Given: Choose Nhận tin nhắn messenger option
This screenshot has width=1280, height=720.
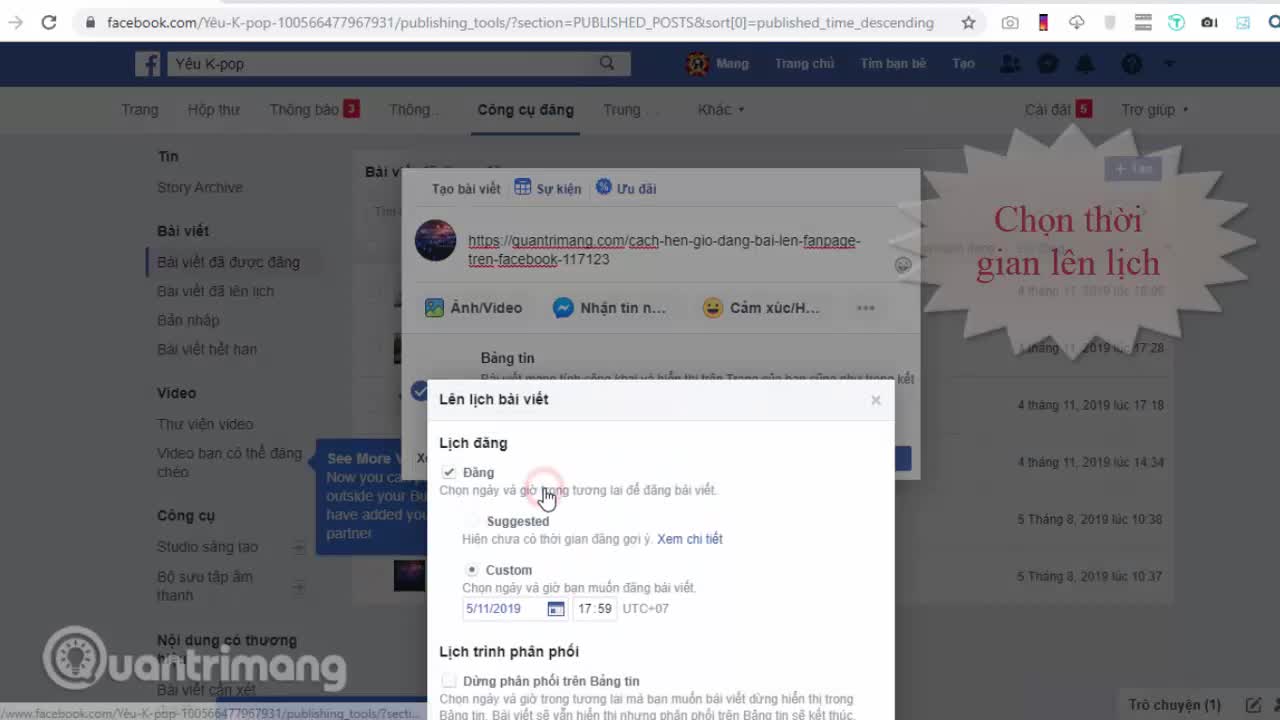Looking at the screenshot, I should click(610, 308).
